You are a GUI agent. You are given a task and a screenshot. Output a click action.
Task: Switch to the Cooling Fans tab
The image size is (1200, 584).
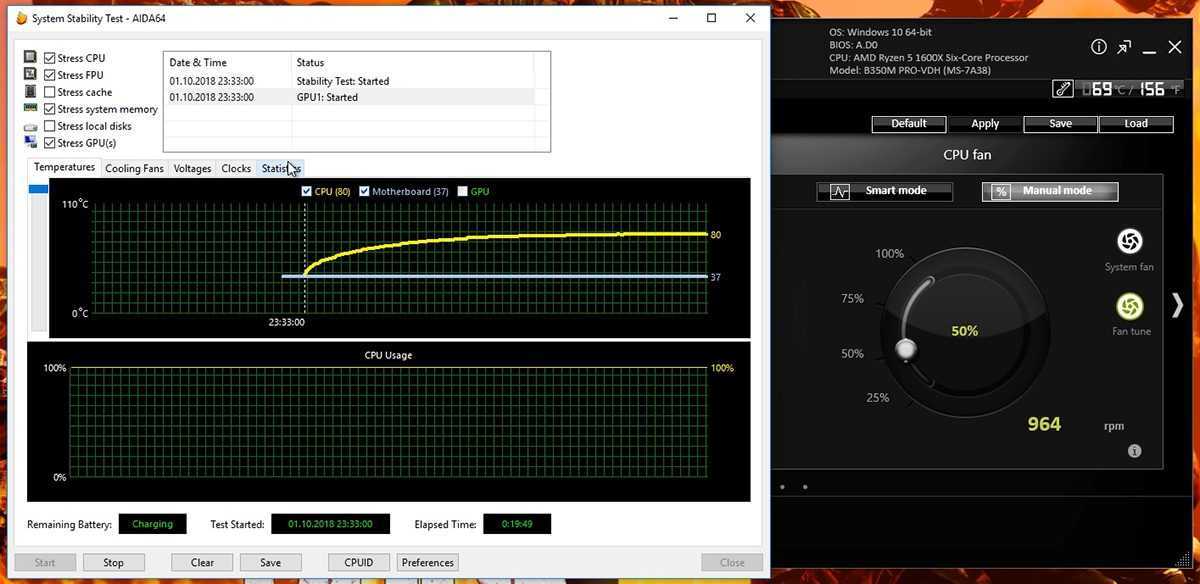coord(134,168)
